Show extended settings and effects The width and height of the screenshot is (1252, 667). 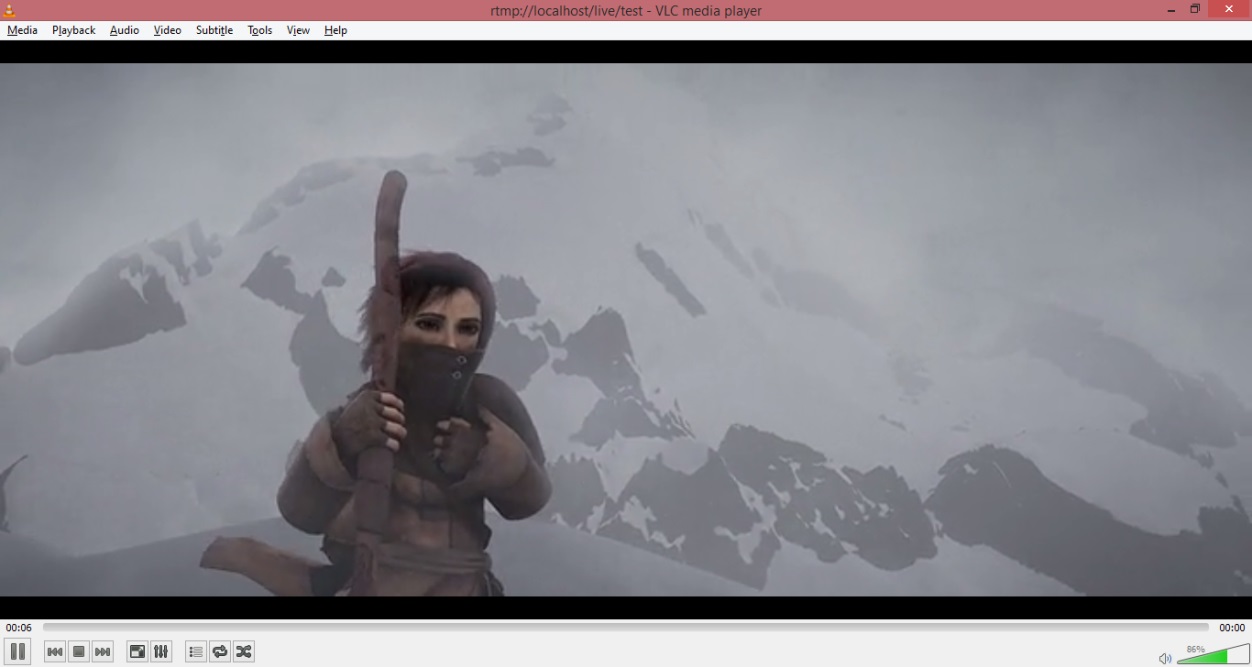pyautogui.click(x=161, y=652)
